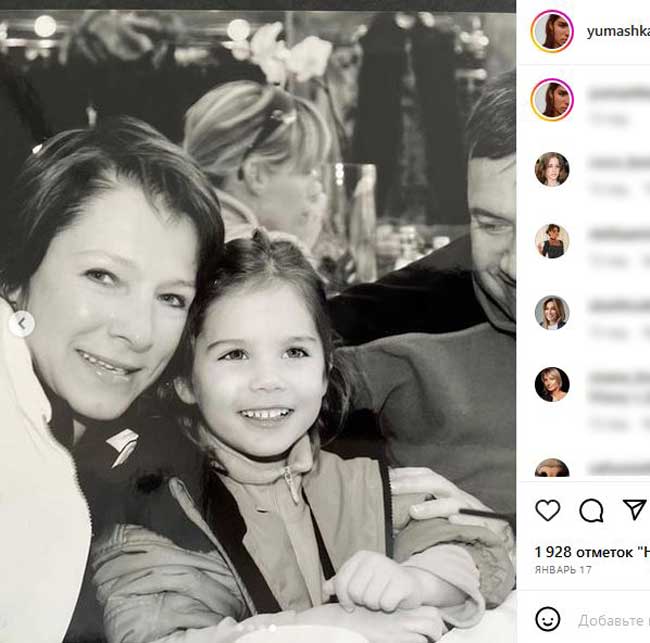Open first commenter's profile picture

tap(551, 169)
